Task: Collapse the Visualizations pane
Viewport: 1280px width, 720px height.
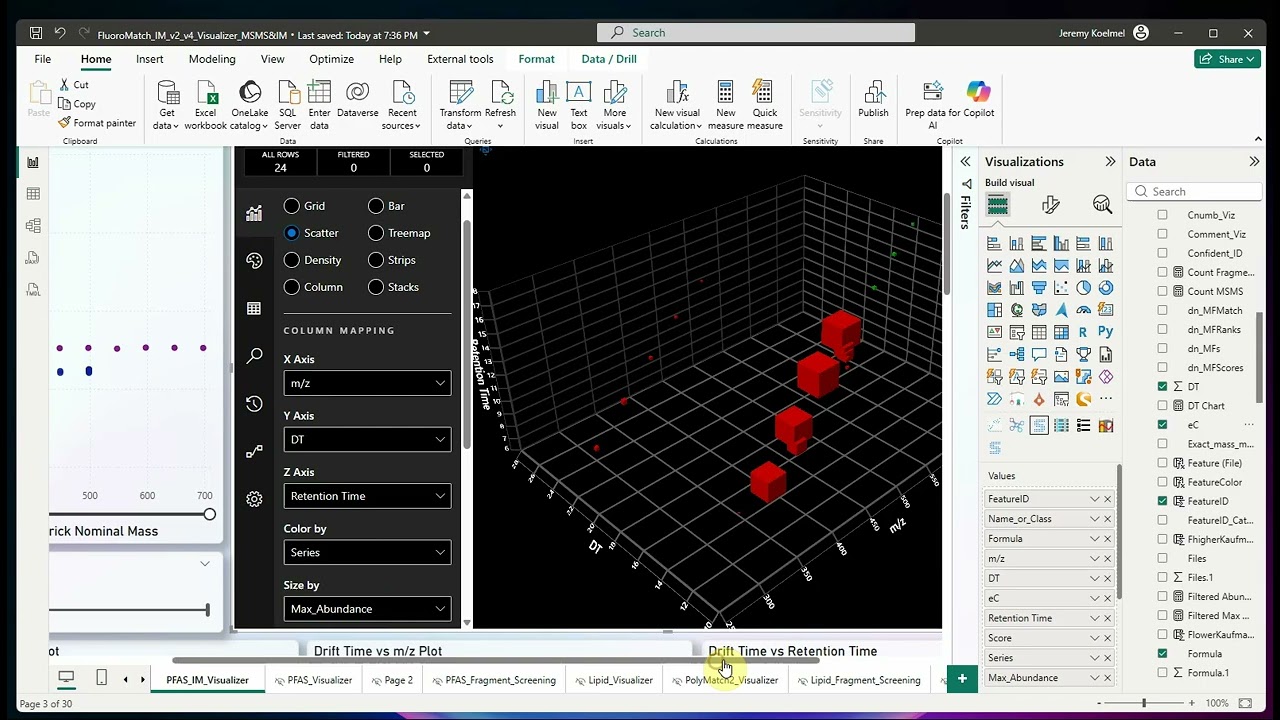Action: [1110, 162]
